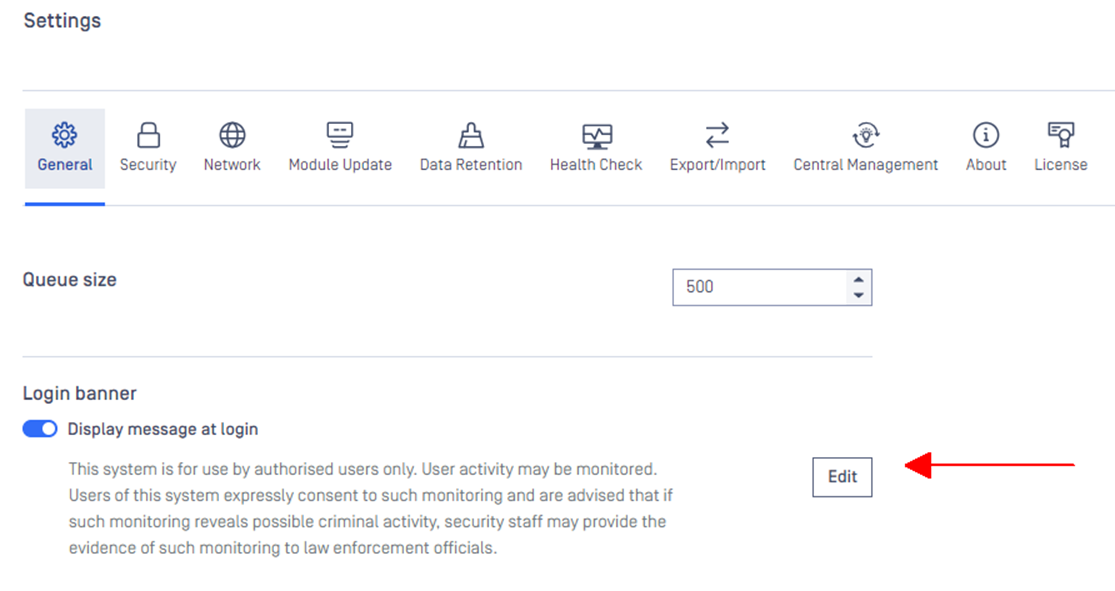This screenshot has width=1115, height=591.
Task: Click the Queue size label
Action: (x=70, y=279)
